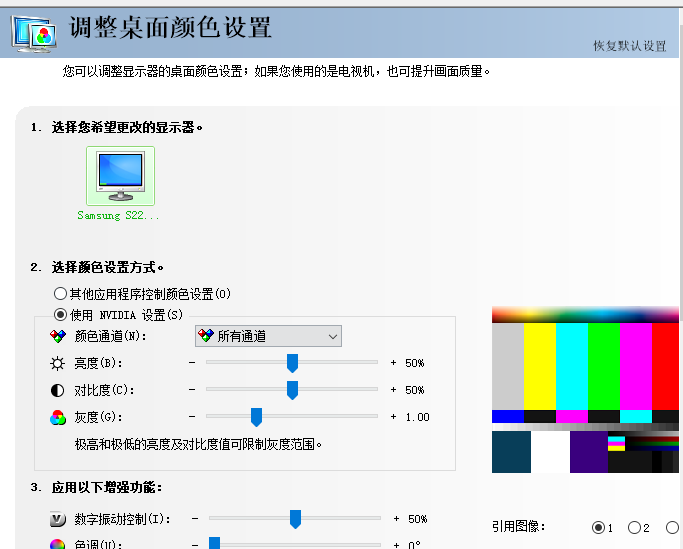
Task: Click the 对比度 contrast slider handle
Action: (292, 390)
